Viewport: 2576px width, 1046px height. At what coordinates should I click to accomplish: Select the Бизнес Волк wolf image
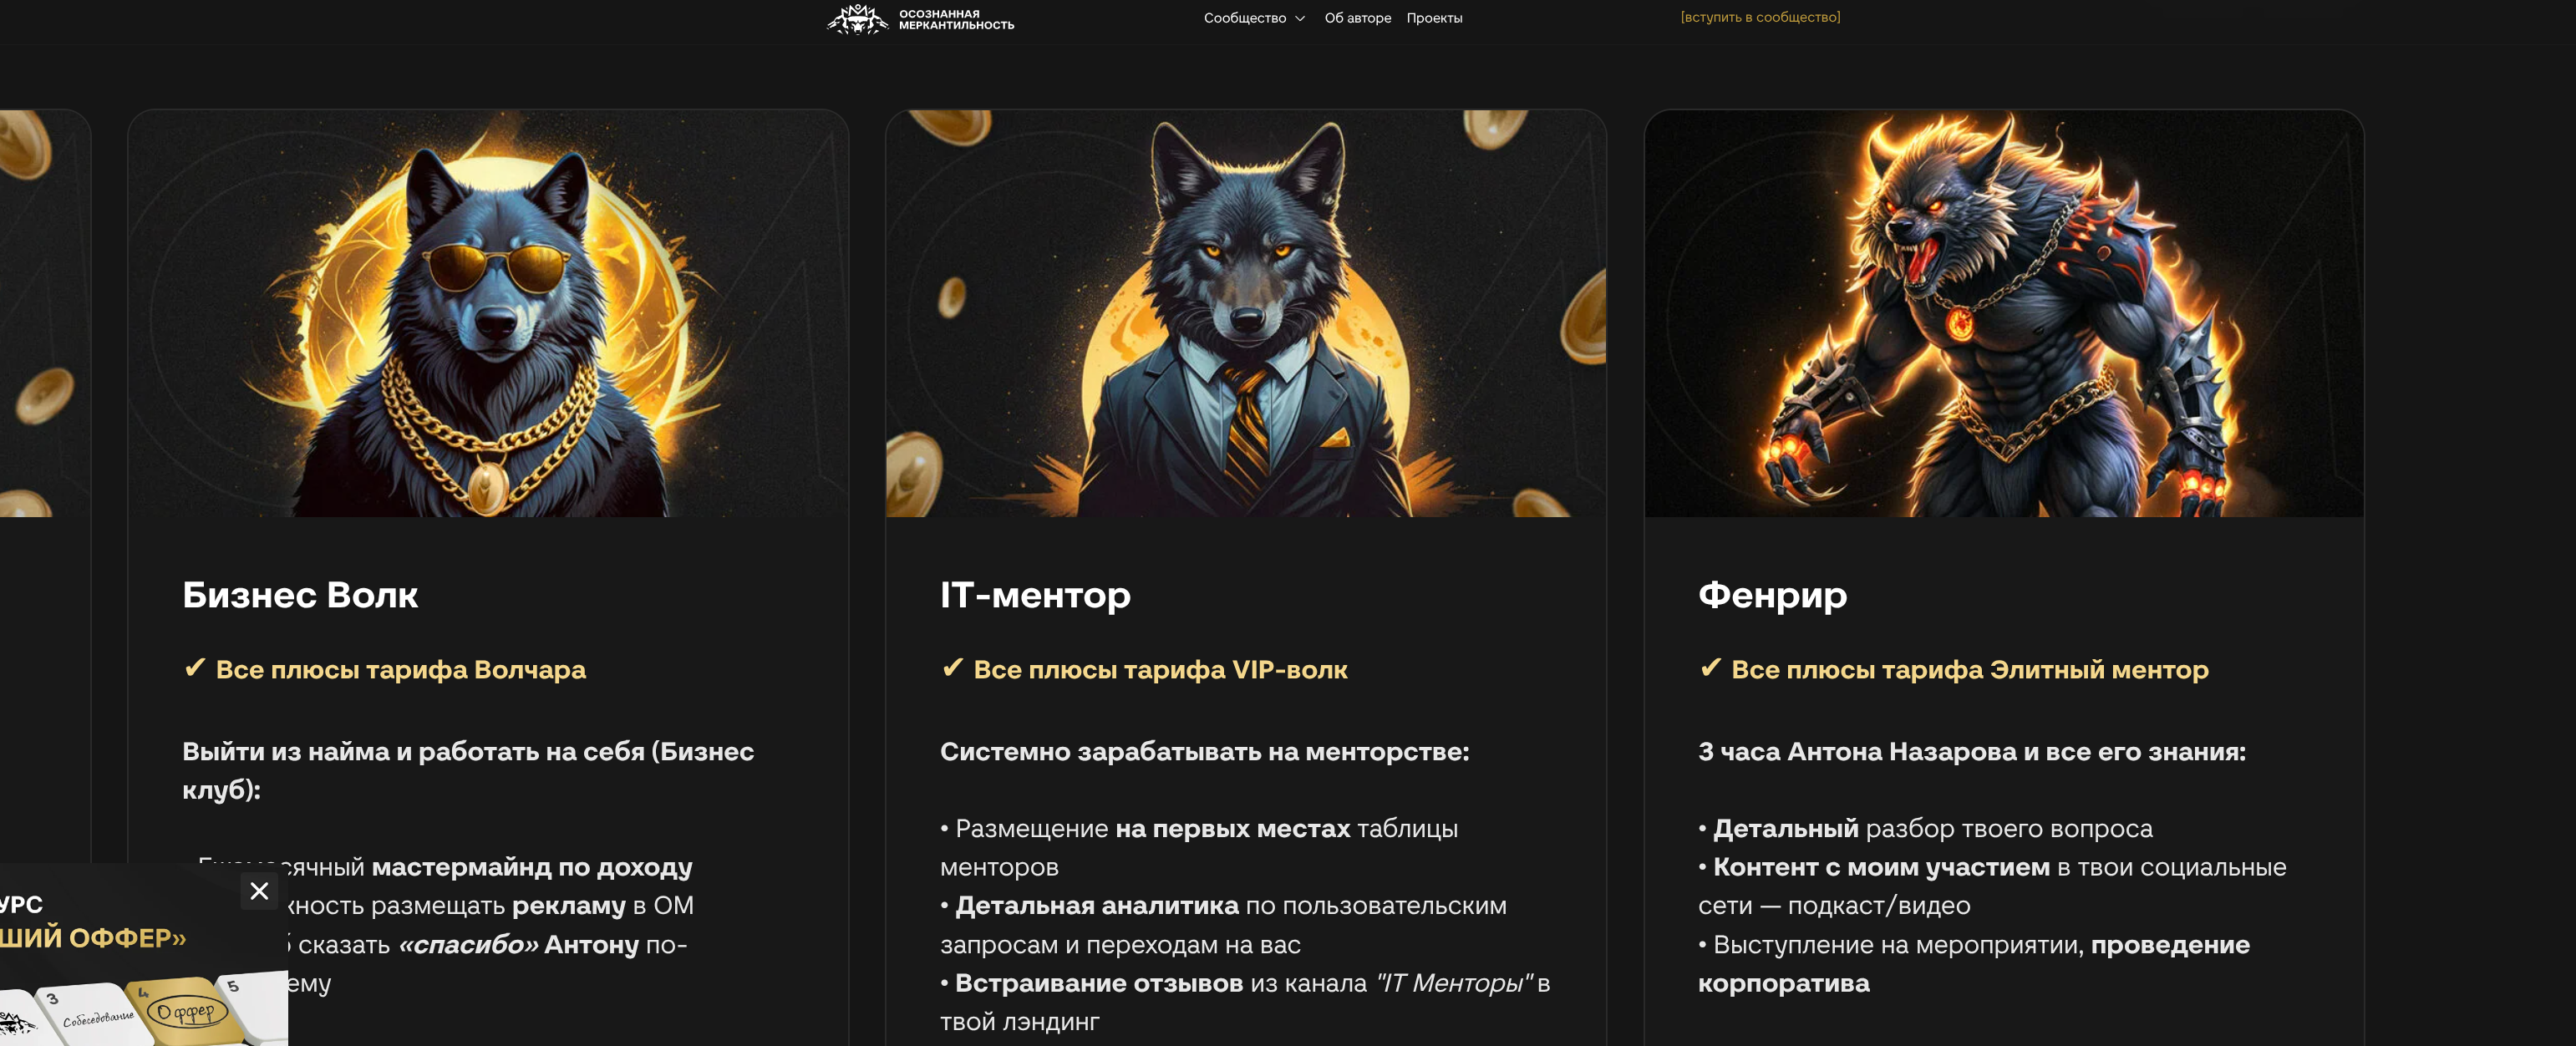click(488, 313)
